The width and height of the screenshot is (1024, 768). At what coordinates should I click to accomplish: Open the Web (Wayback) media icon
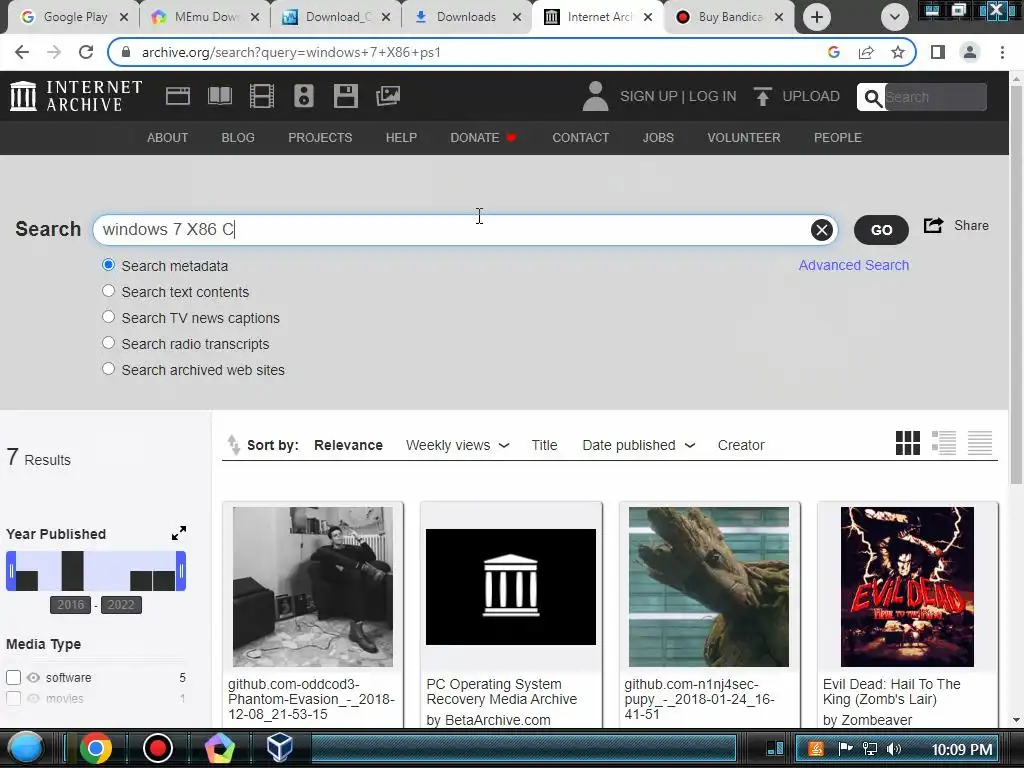click(x=178, y=96)
